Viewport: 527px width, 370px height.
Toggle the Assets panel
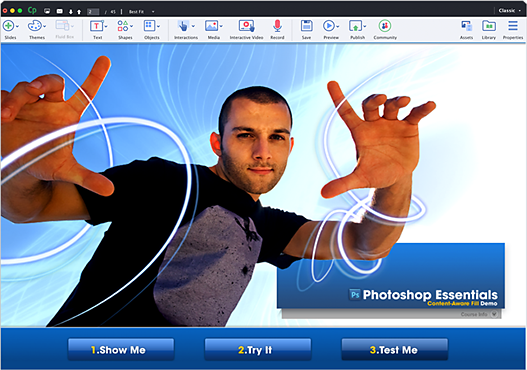coord(466,26)
